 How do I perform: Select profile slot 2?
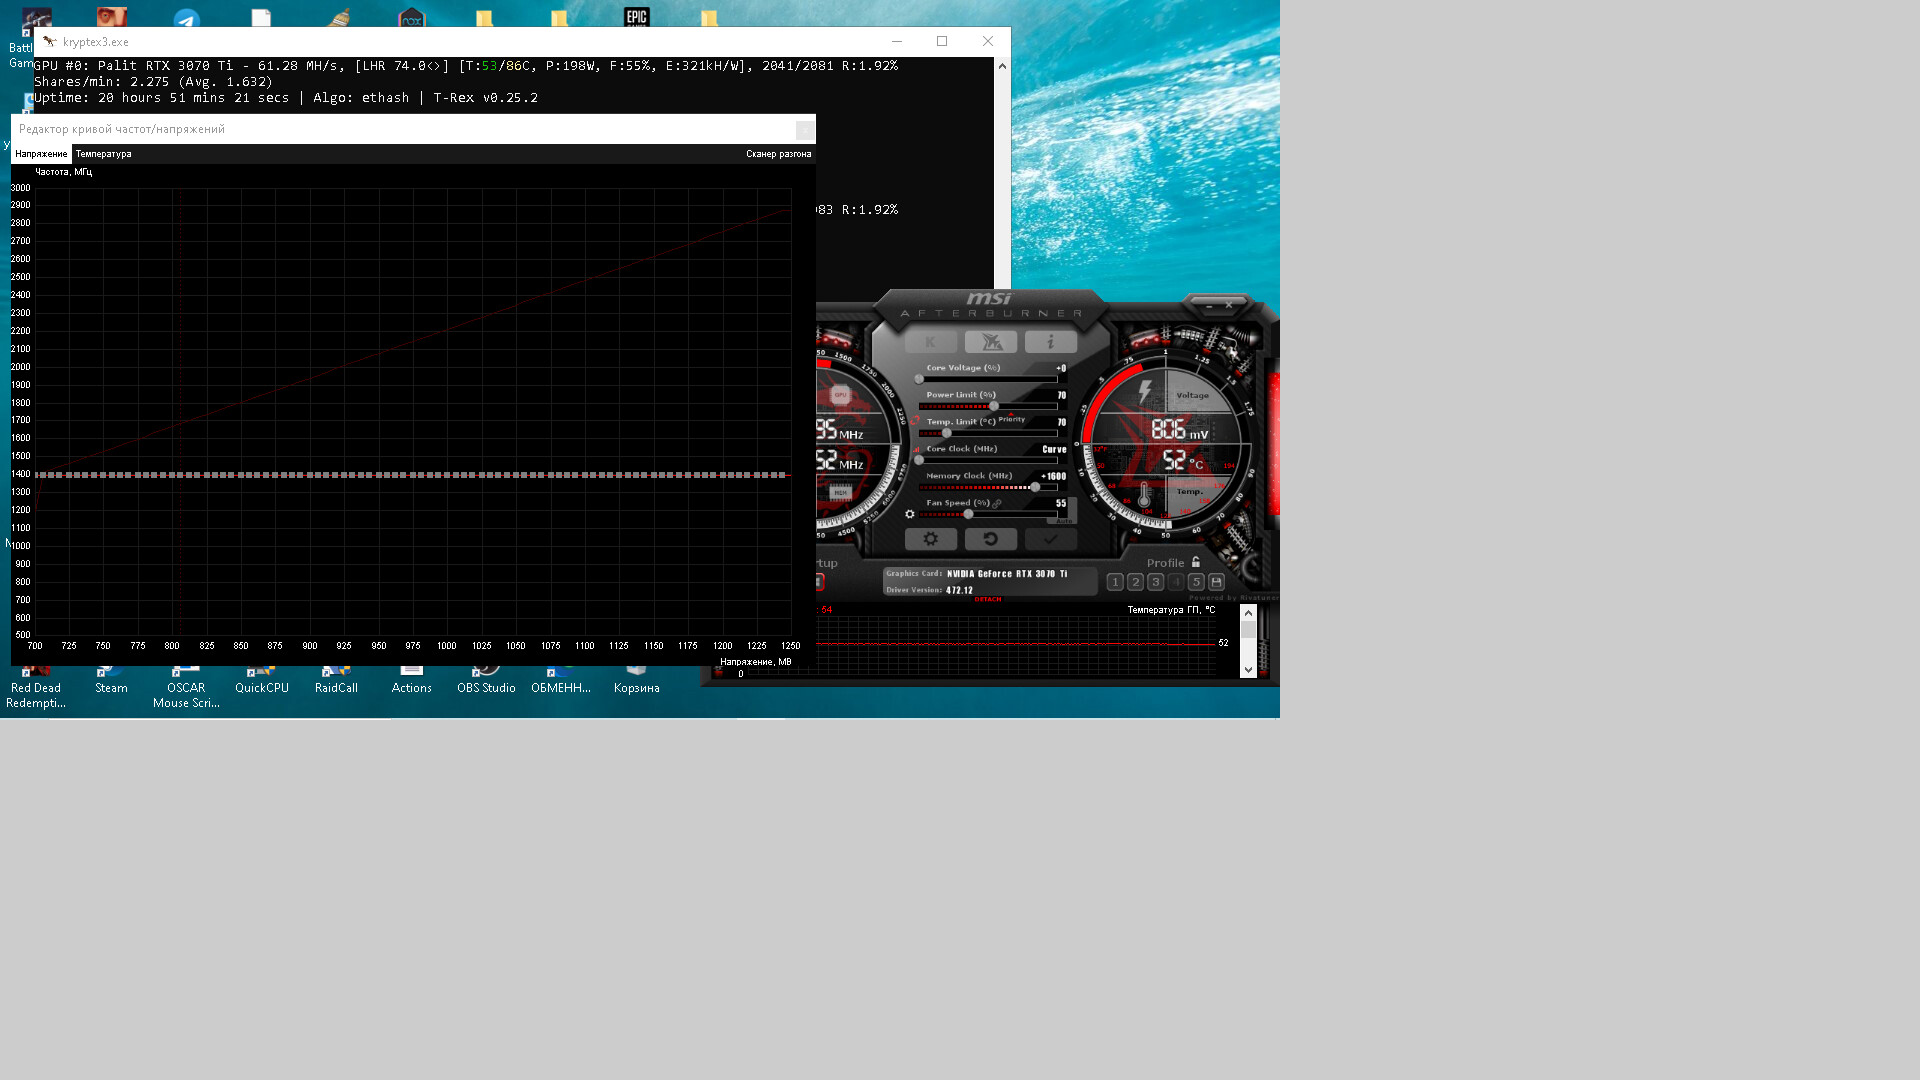coord(1135,582)
